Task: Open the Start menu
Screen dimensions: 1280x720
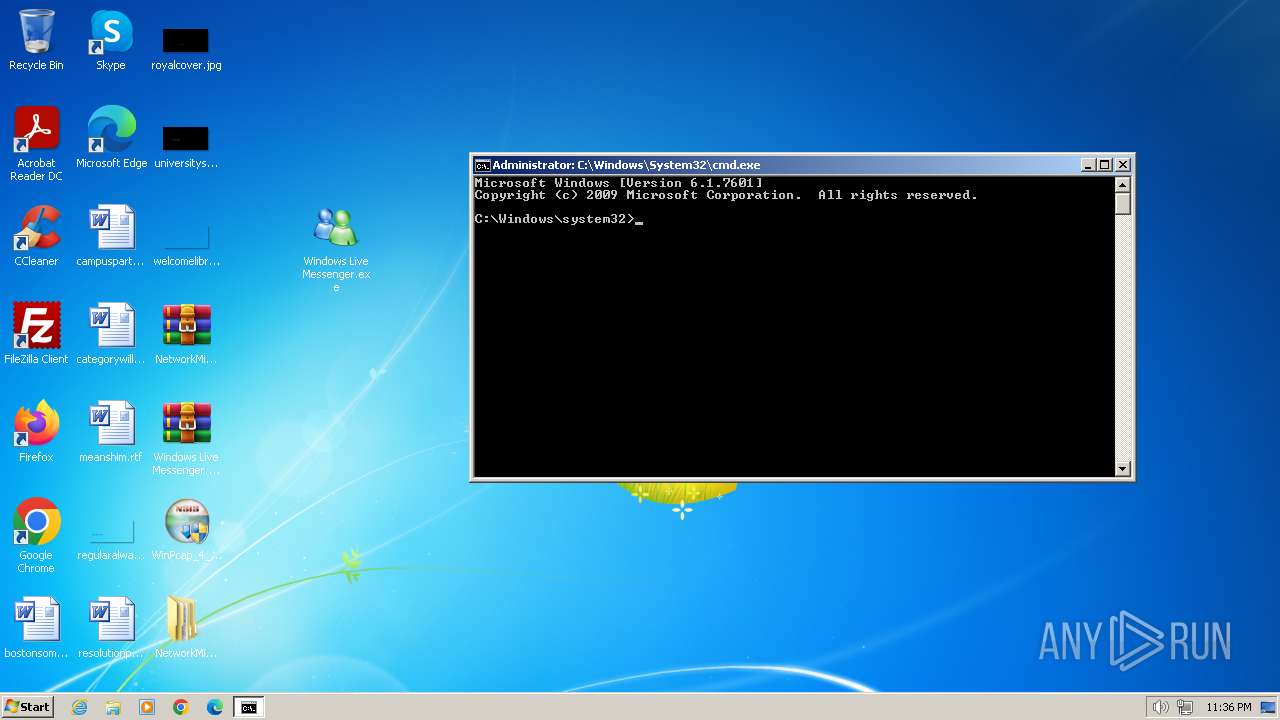Action: [x=28, y=707]
